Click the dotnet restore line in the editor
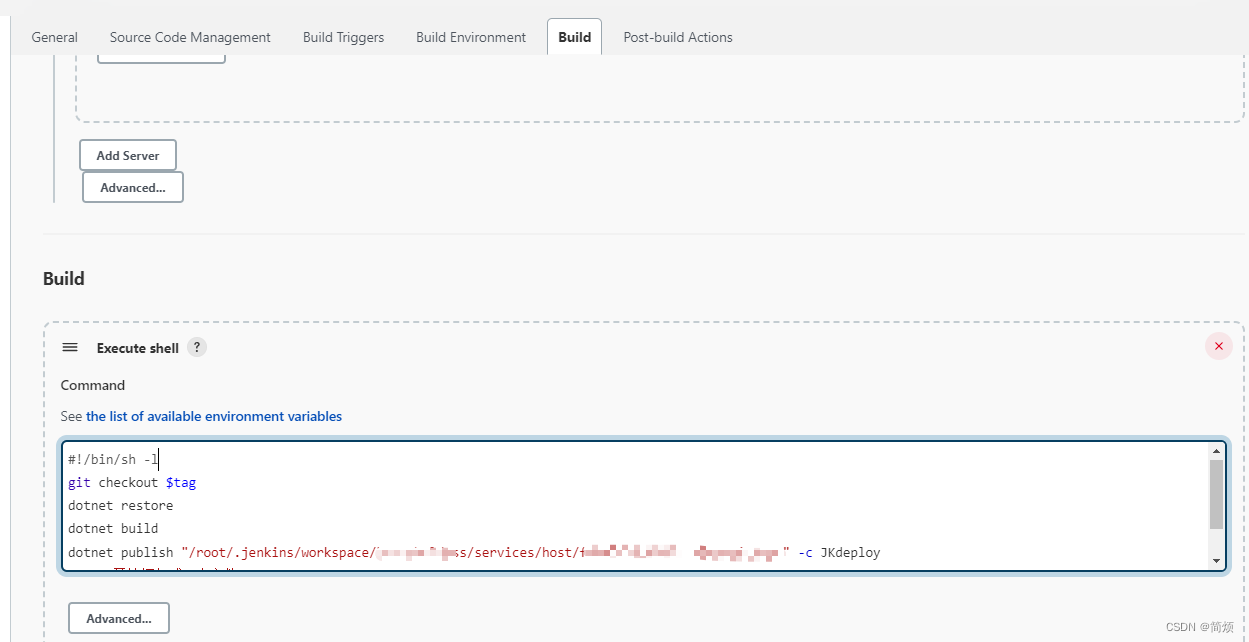The height and width of the screenshot is (642, 1249). click(121, 506)
